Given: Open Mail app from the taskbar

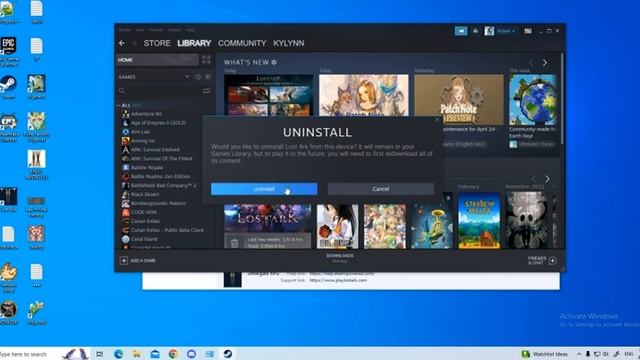Looking at the screenshot, I should pos(155,354).
